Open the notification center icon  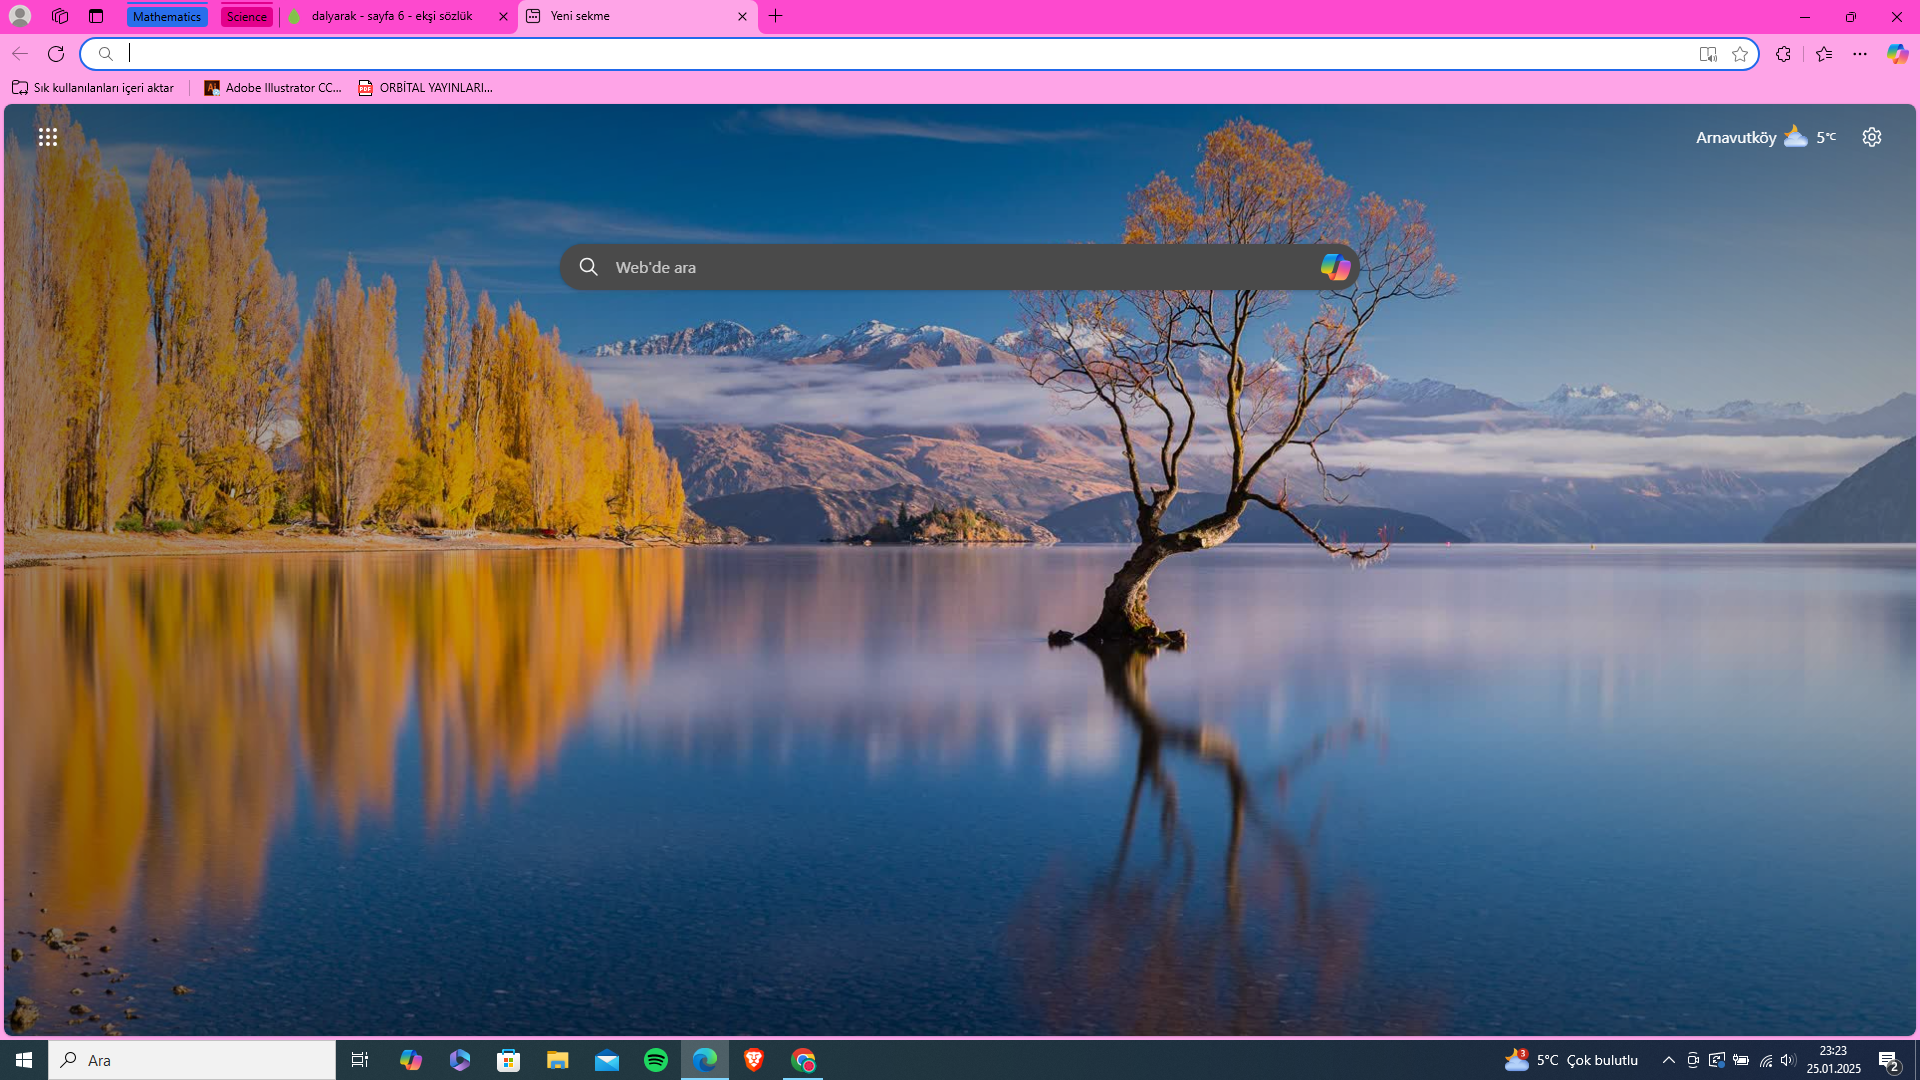(1889, 1061)
